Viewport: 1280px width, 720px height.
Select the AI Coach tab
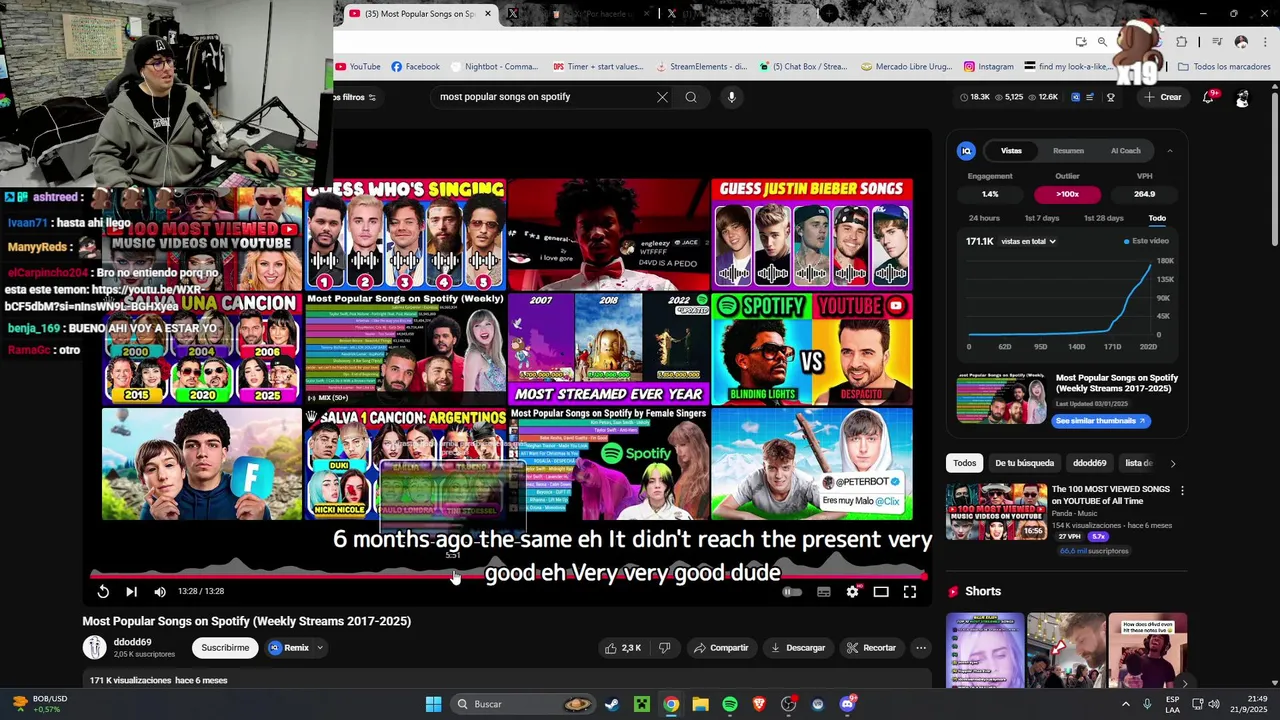pos(1126,151)
